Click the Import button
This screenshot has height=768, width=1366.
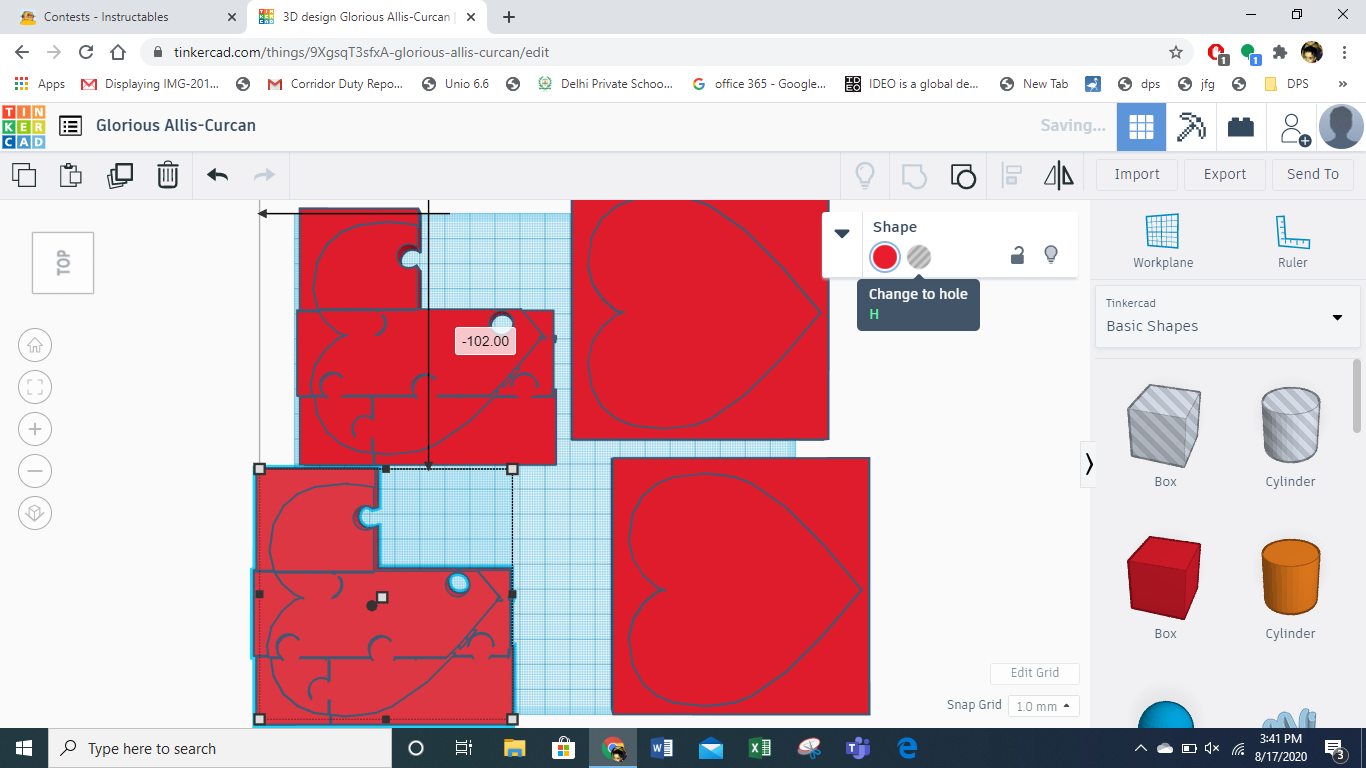click(x=1137, y=174)
